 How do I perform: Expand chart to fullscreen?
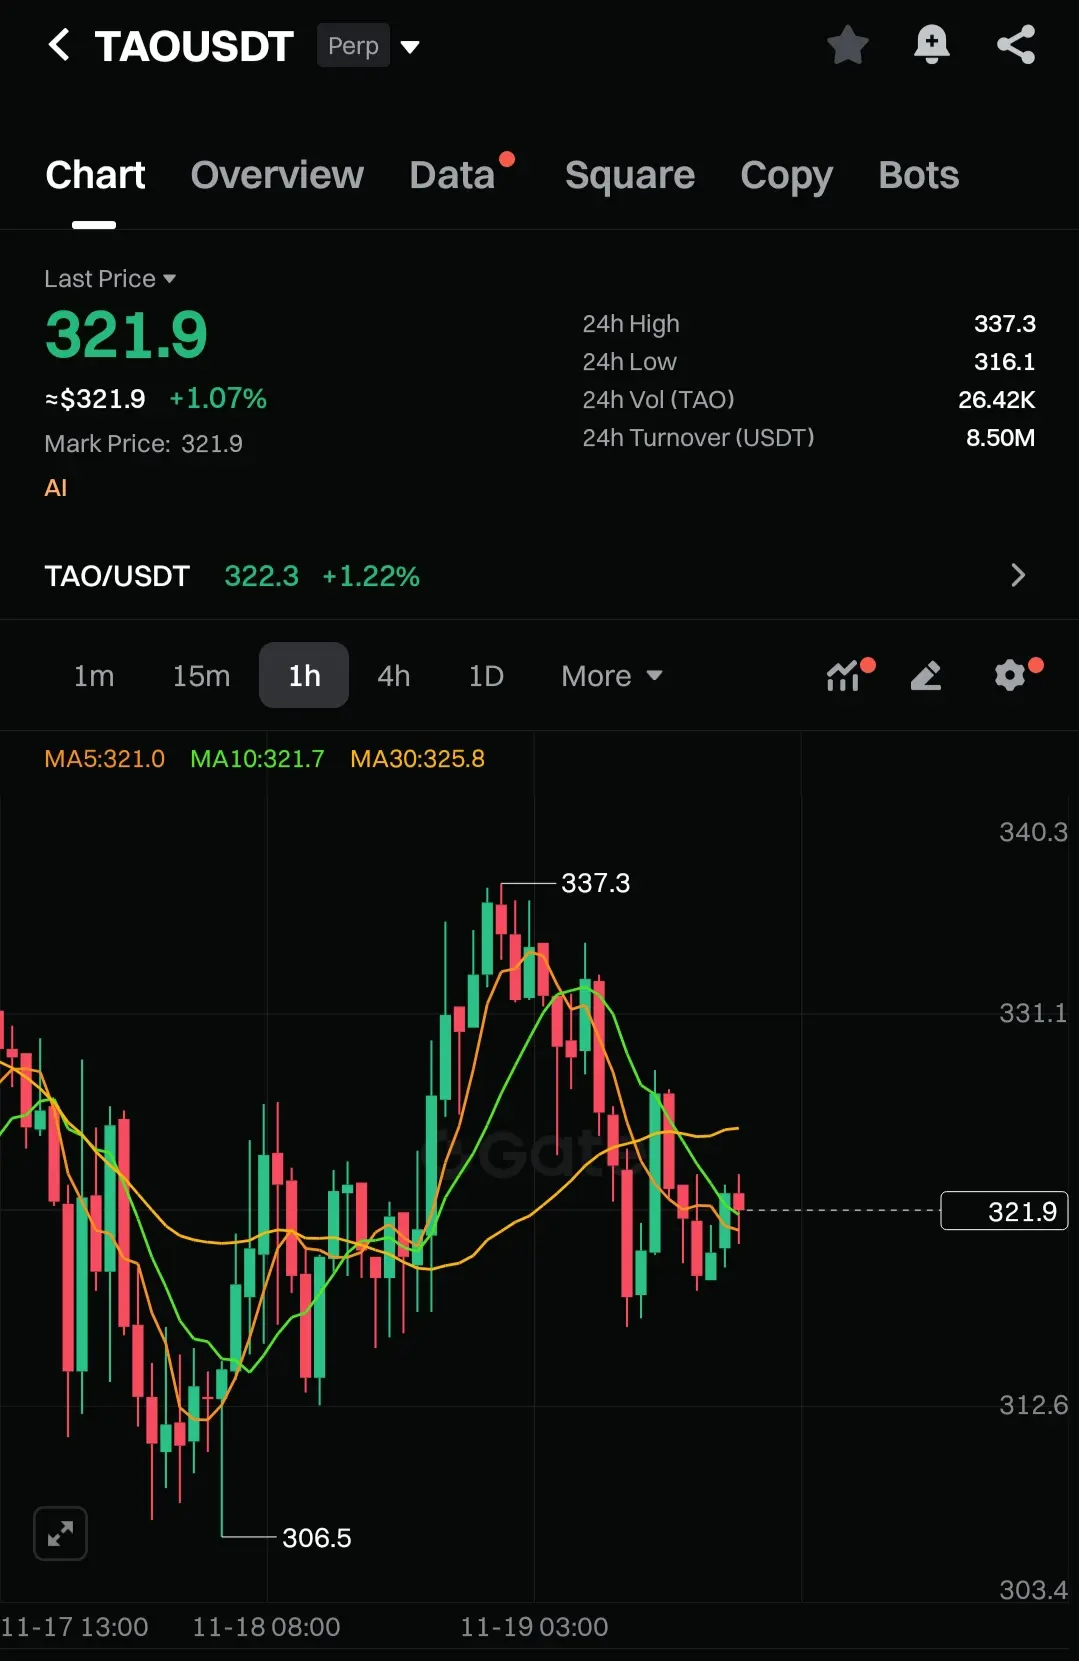click(x=60, y=1533)
